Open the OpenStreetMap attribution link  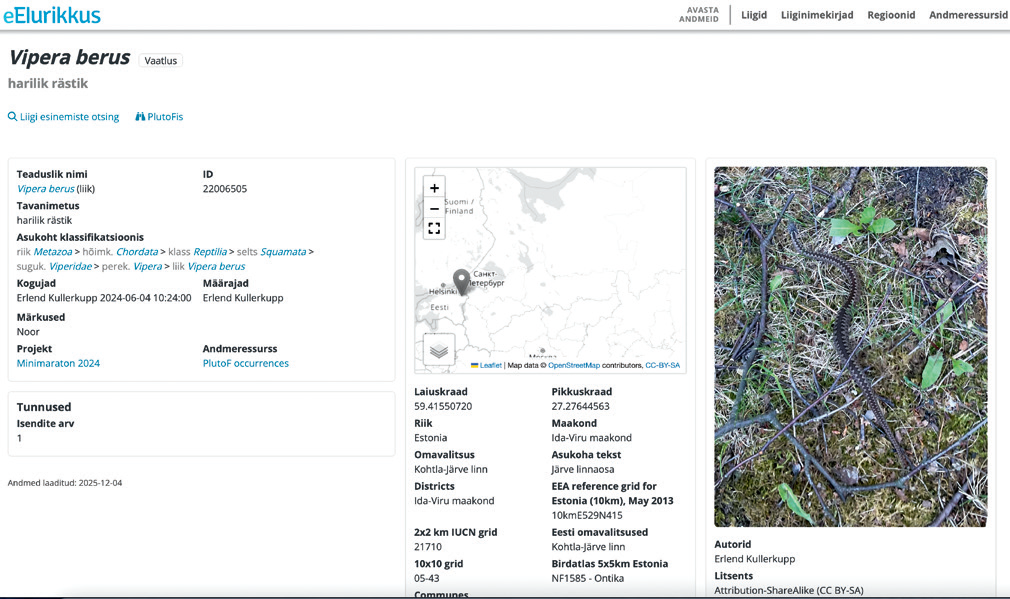tap(573, 366)
